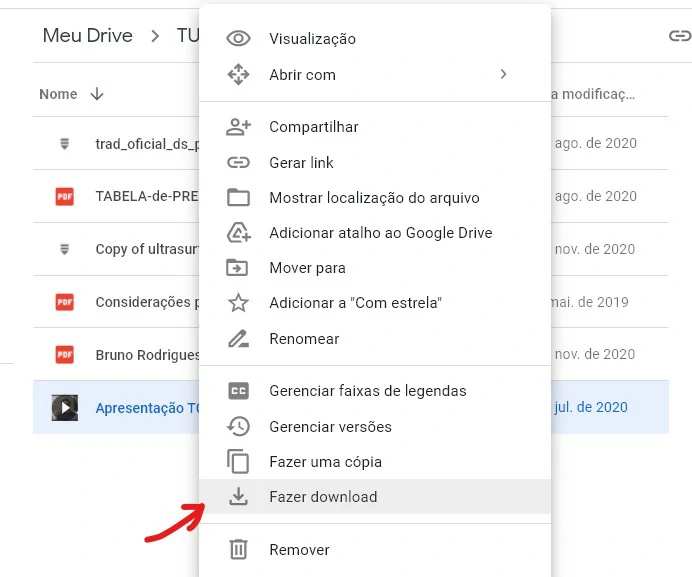Click the Drive shortcut icon with plus
The height and width of the screenshot is (577, 692).
pyautogui.click(x=238, y=233)
